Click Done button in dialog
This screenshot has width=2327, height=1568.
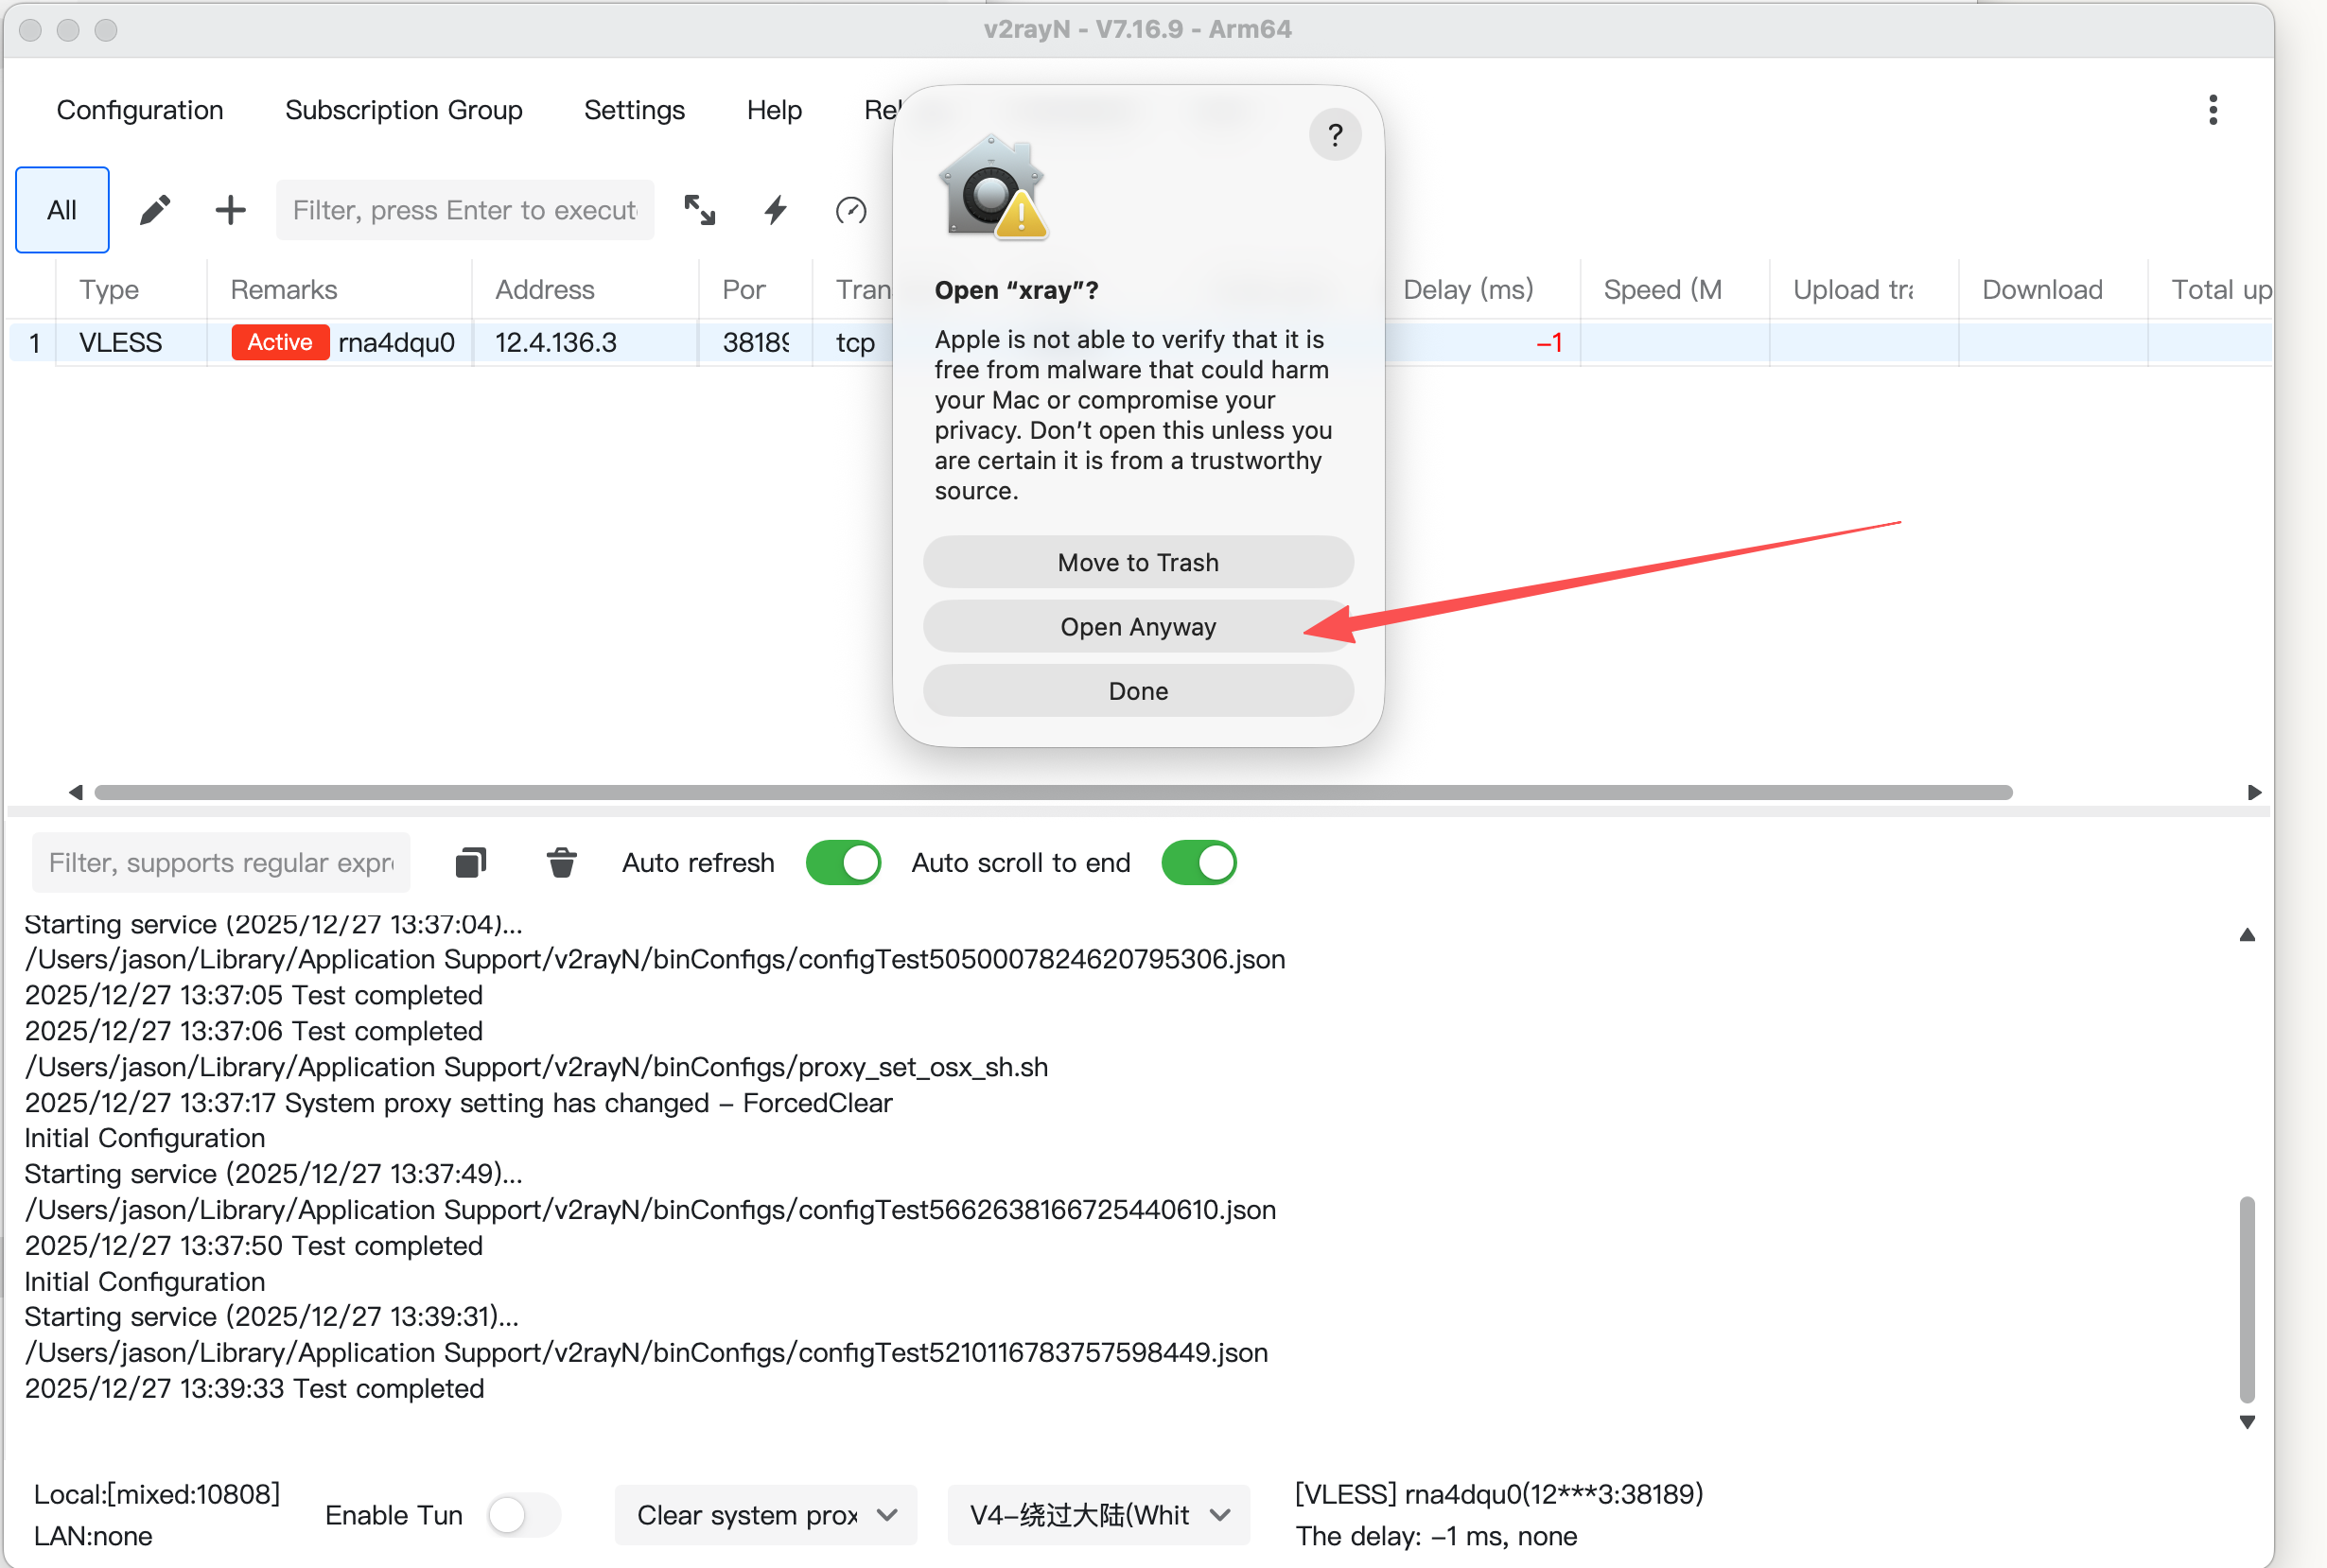coord(1138,690)
